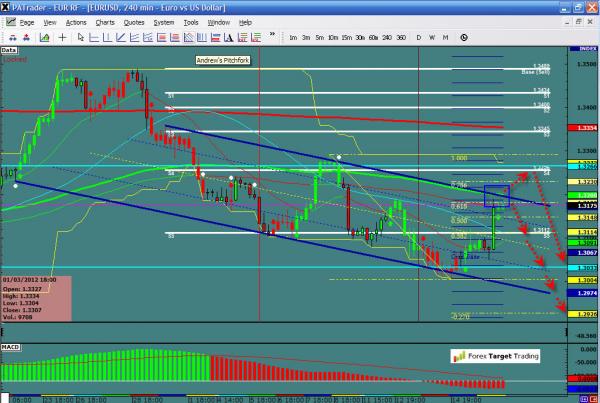
Task: Switch chart to daily D timeframe
Action: click(418, 37)
